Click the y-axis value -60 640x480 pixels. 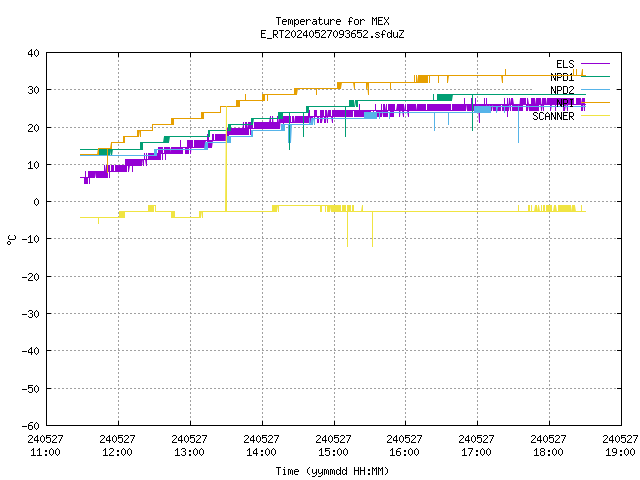coord(31,426)
